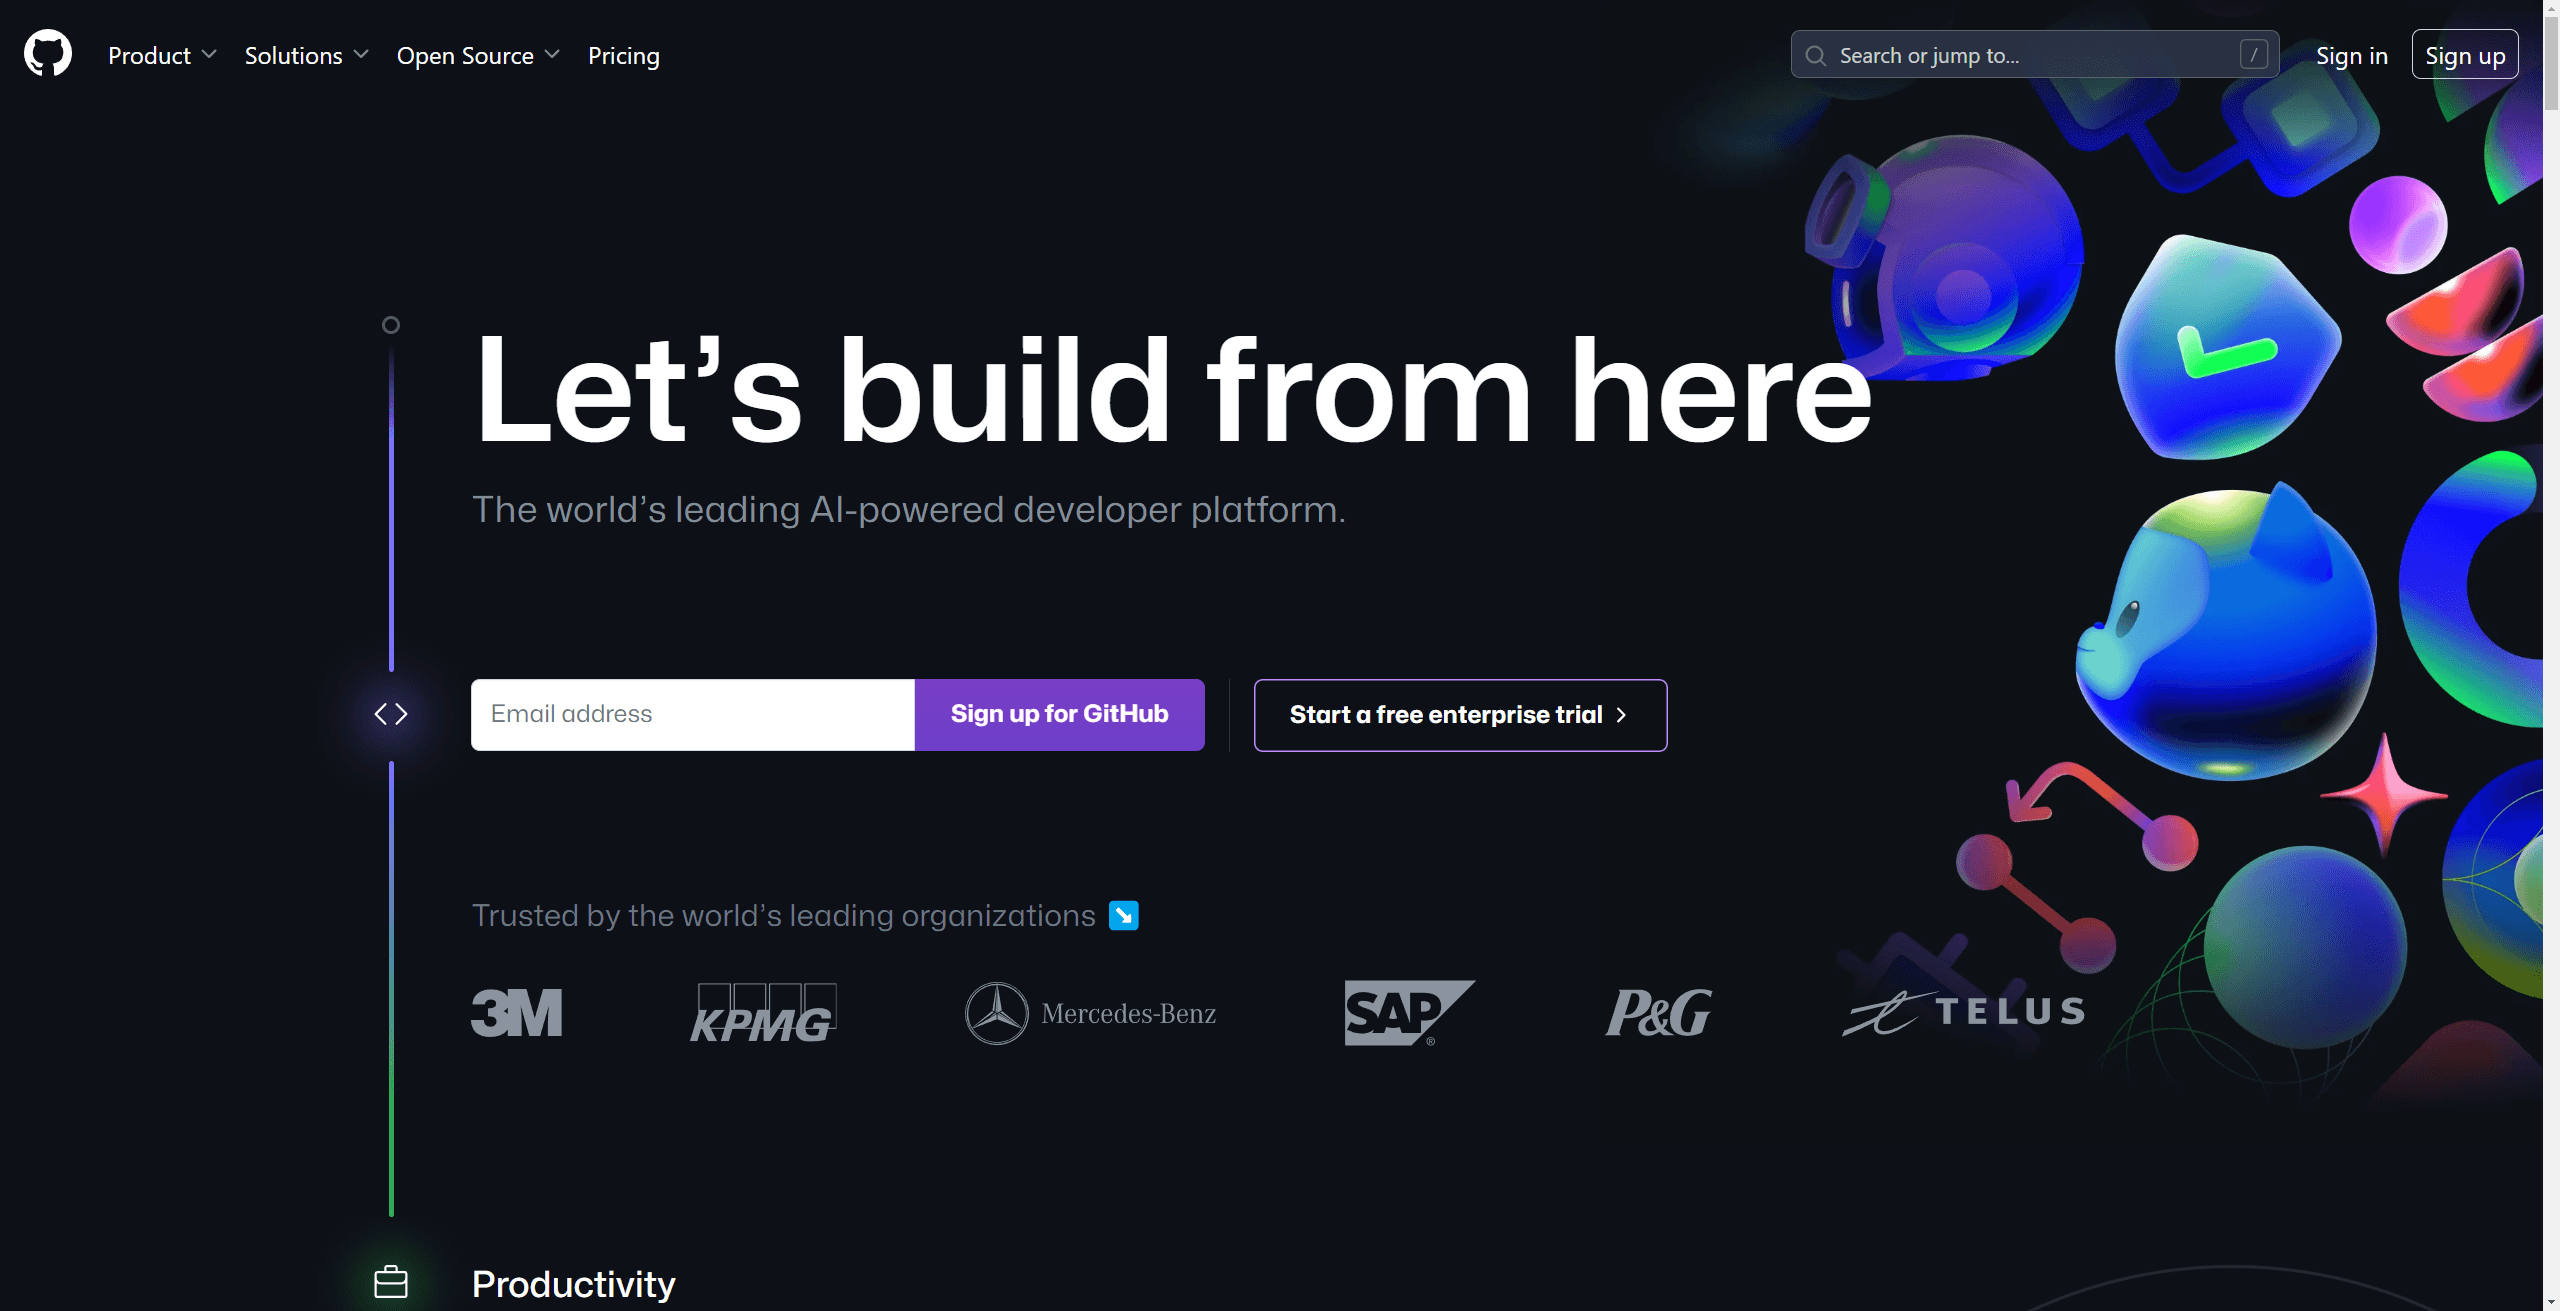The height and width of the screenshot is (1311, 2560).
Task: Click the keyboard shortcut slash toggle
Action: [x=2252, y=54]
